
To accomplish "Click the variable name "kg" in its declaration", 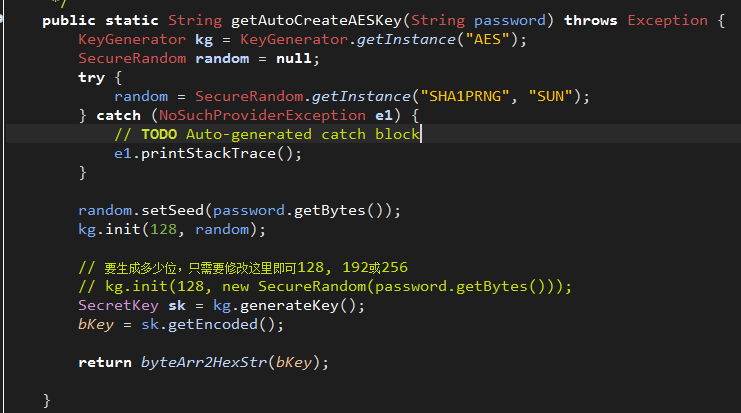I will (x=204, y=40).
